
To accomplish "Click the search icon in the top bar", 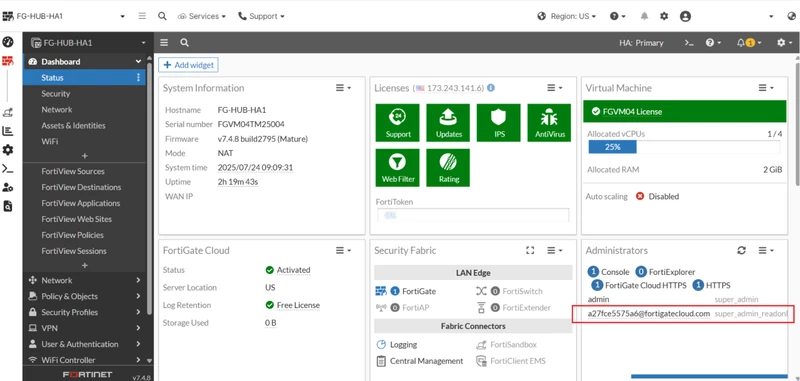I will [162, 16].
